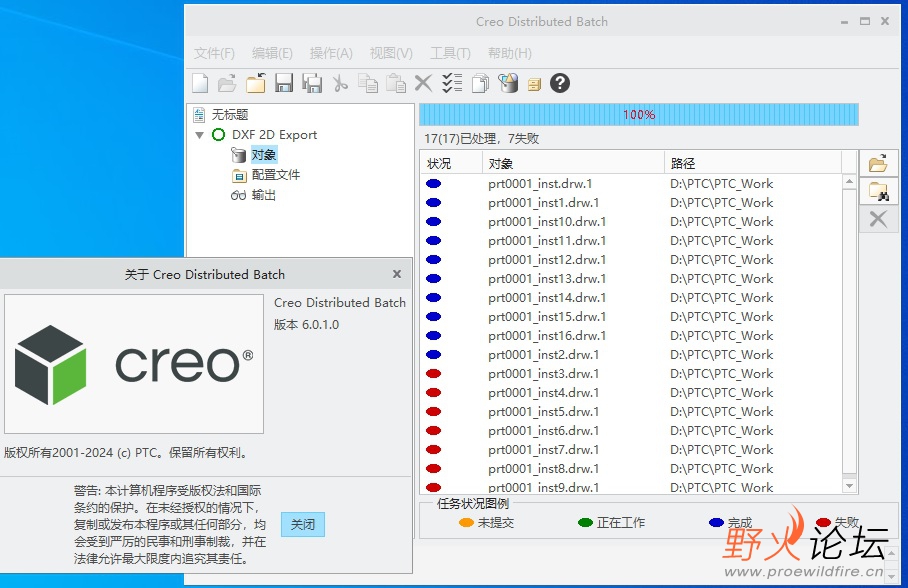Image resolution: width=908 pixels, height=588 pixels.
Task: Click the small cabinet drawer icon
Action: point(534,85)
